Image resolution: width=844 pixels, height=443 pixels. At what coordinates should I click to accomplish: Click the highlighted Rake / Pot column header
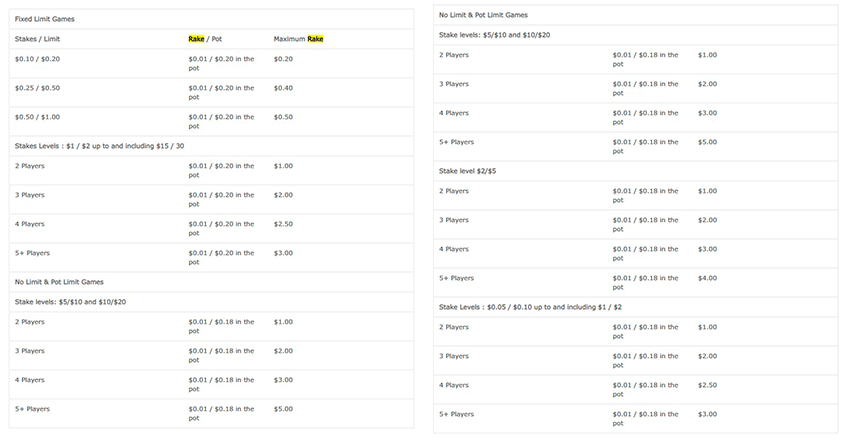click(x=205, y=39)
